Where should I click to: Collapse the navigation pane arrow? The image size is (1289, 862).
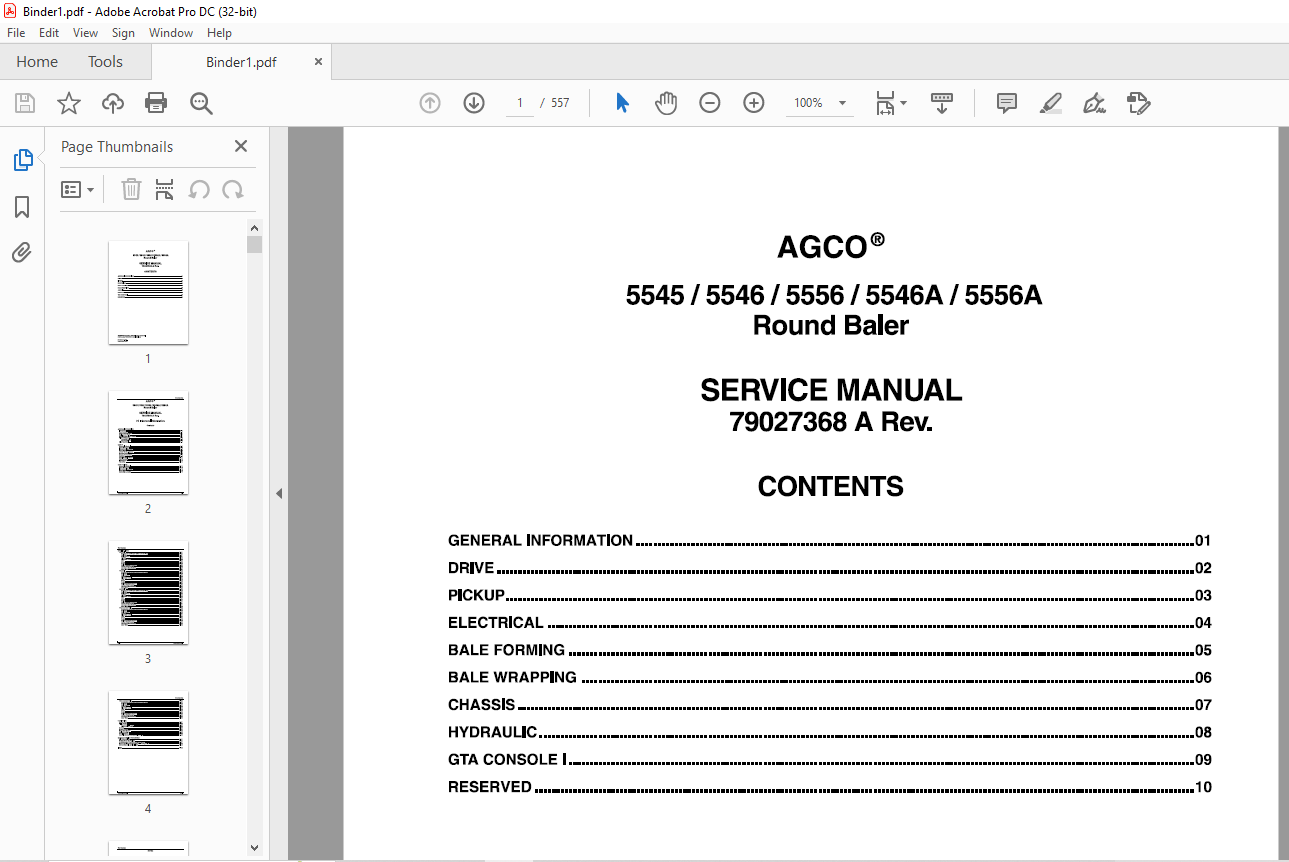point(279,493)
